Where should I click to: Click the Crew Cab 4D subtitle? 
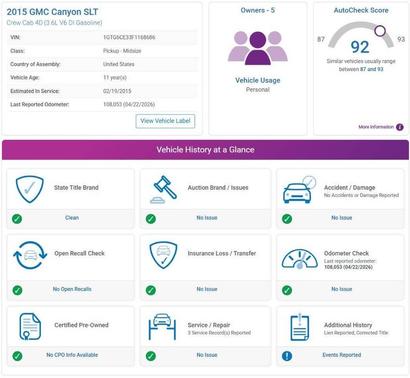pyautogui.click(x=54, y=23)
